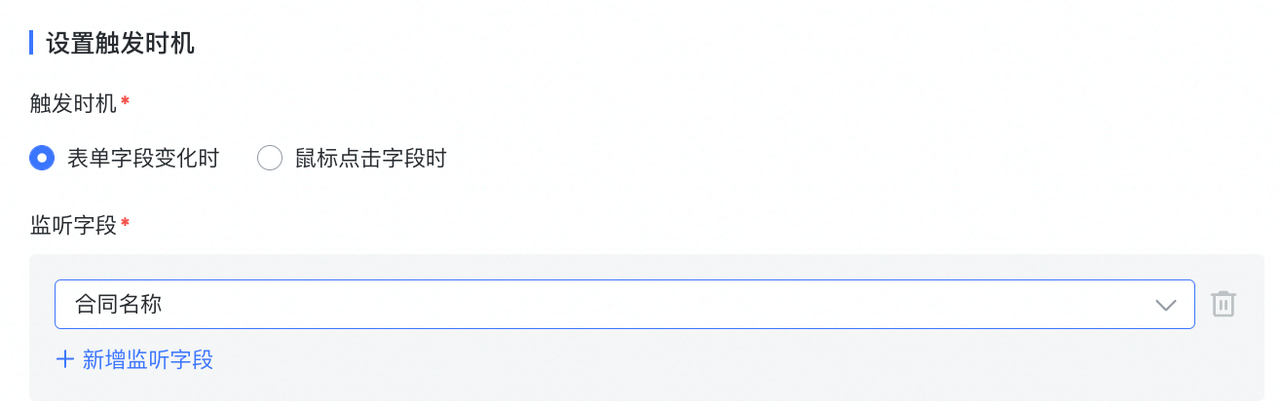Click the 触发时机 field label
This screenshot has width=1280, height=407.
[x=73, y=103]
